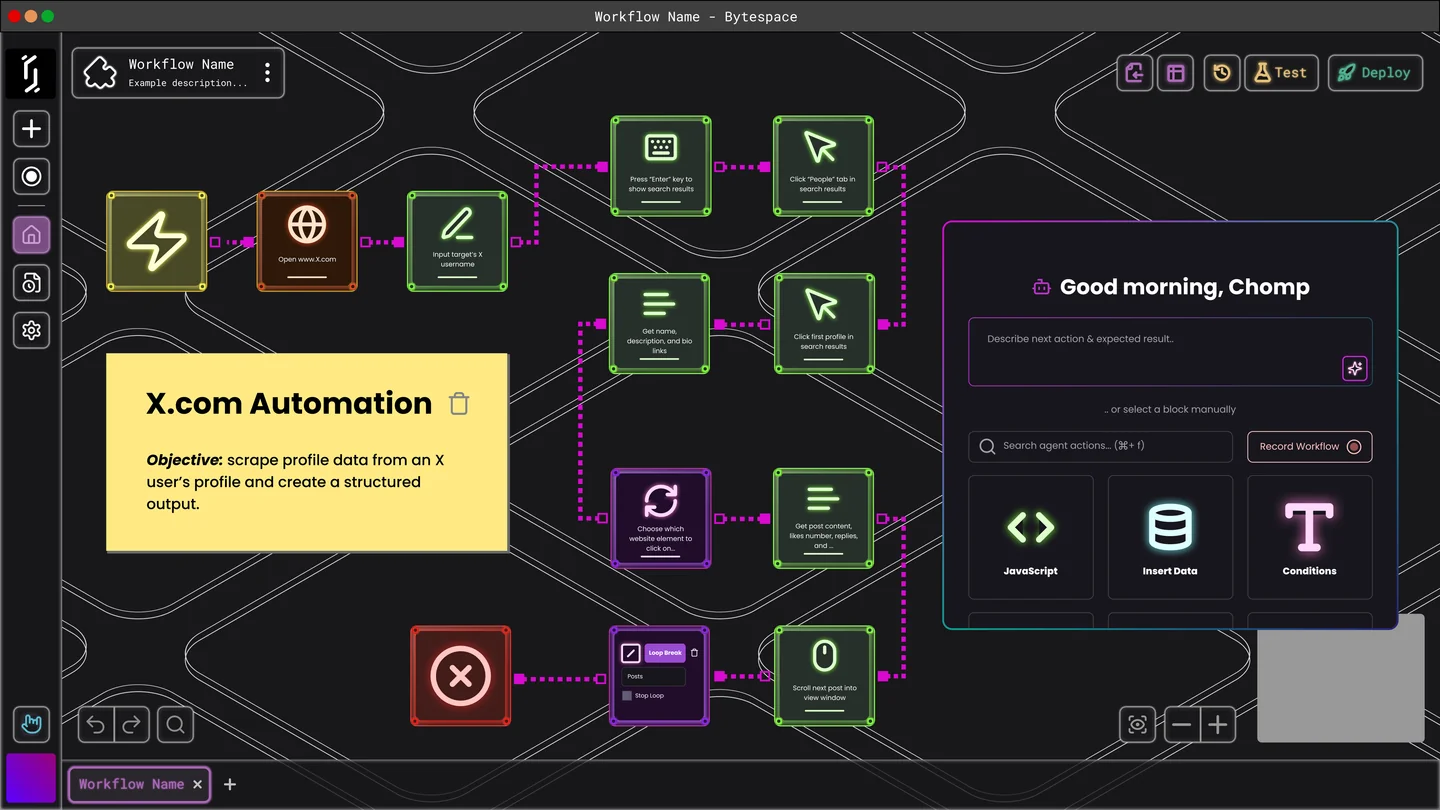The image size is (1440, 810).
Task: Select the Open www.X.com block
Action: [307, 242]
